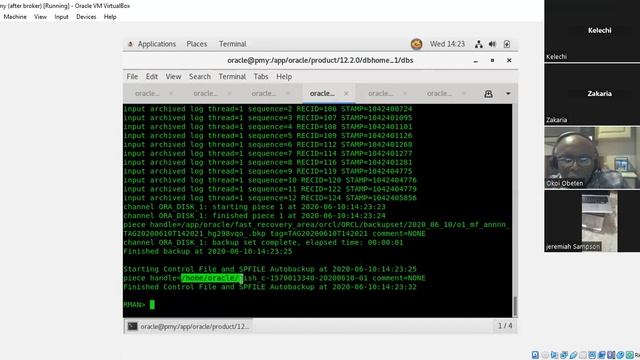
Task: Close the second oracle terminal tab
Action: (229, 93)
